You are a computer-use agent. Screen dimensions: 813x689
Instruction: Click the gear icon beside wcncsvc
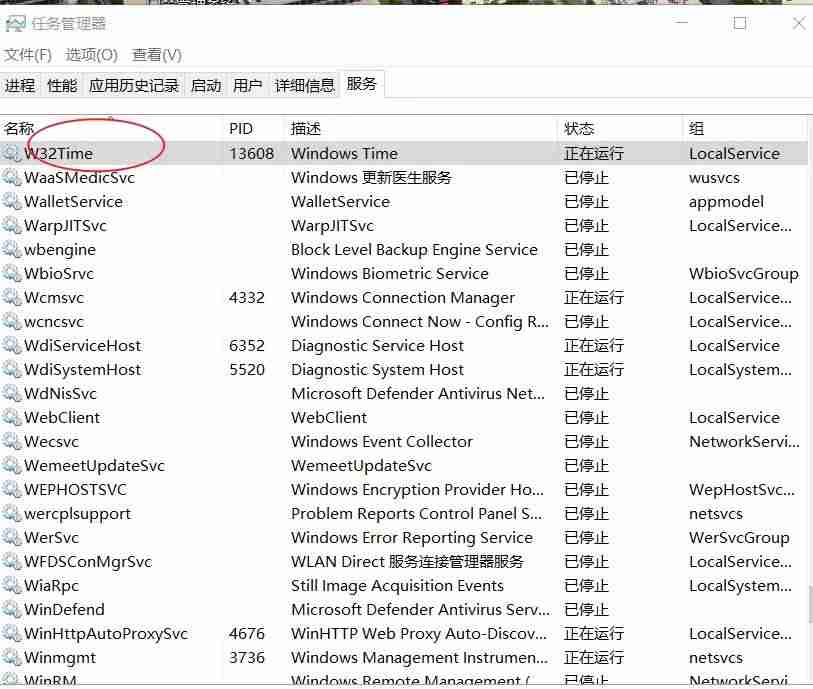coord(11,321)
